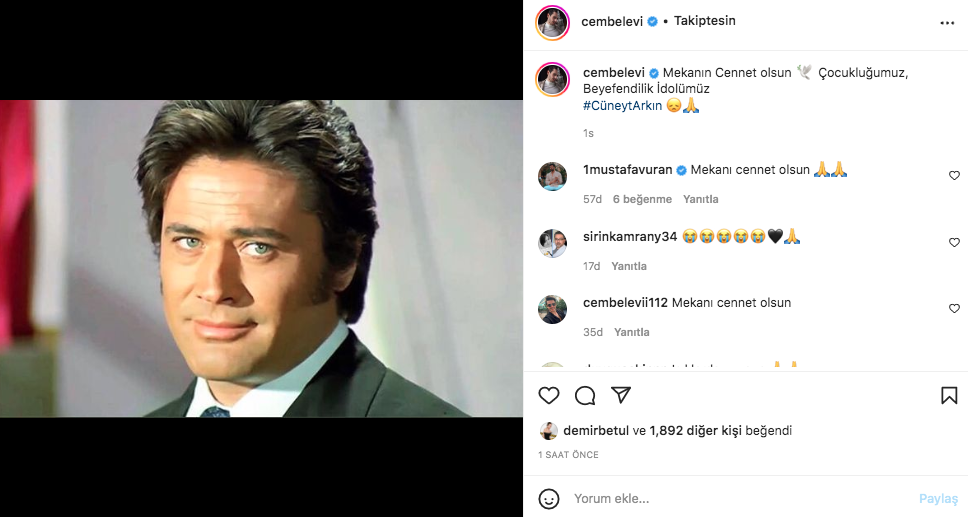Click Takiptesin following button
Image resolution: width=968 pixels, height=517 pixels.
pos(705,21)
